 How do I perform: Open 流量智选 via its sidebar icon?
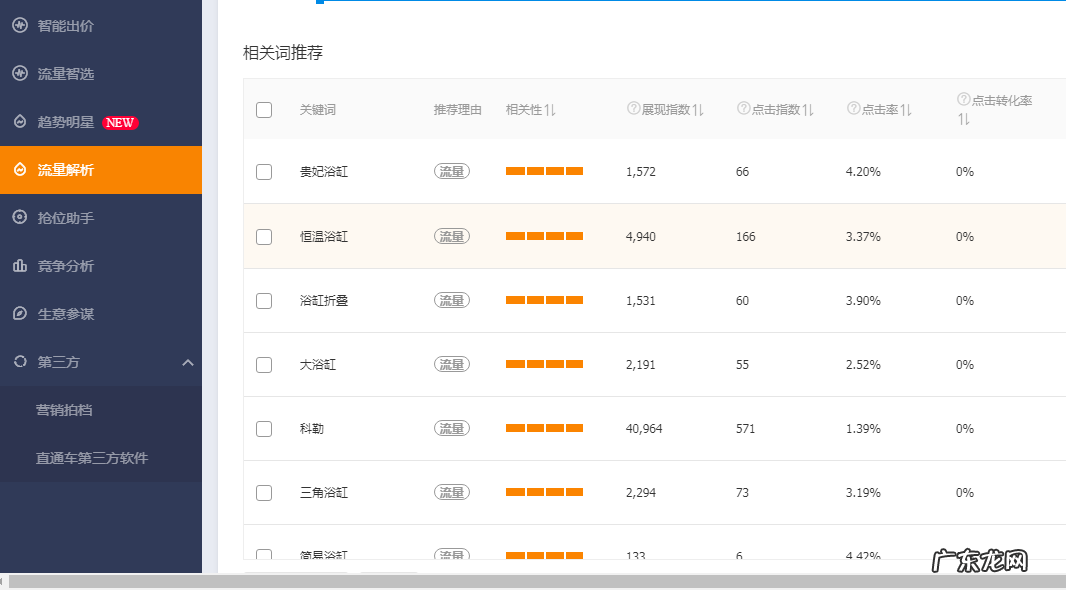click(x=18, y=73)
